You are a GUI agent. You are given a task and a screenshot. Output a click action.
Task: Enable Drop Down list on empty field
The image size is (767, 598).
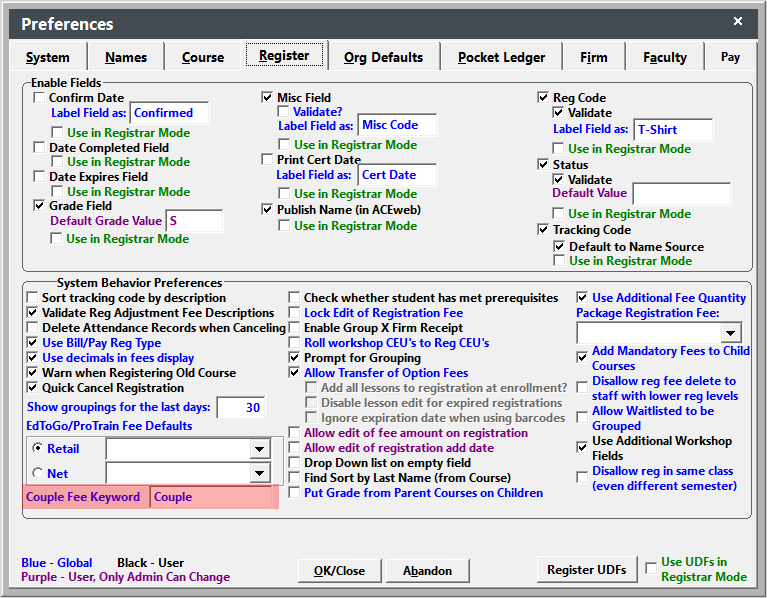tap(294, 463)
